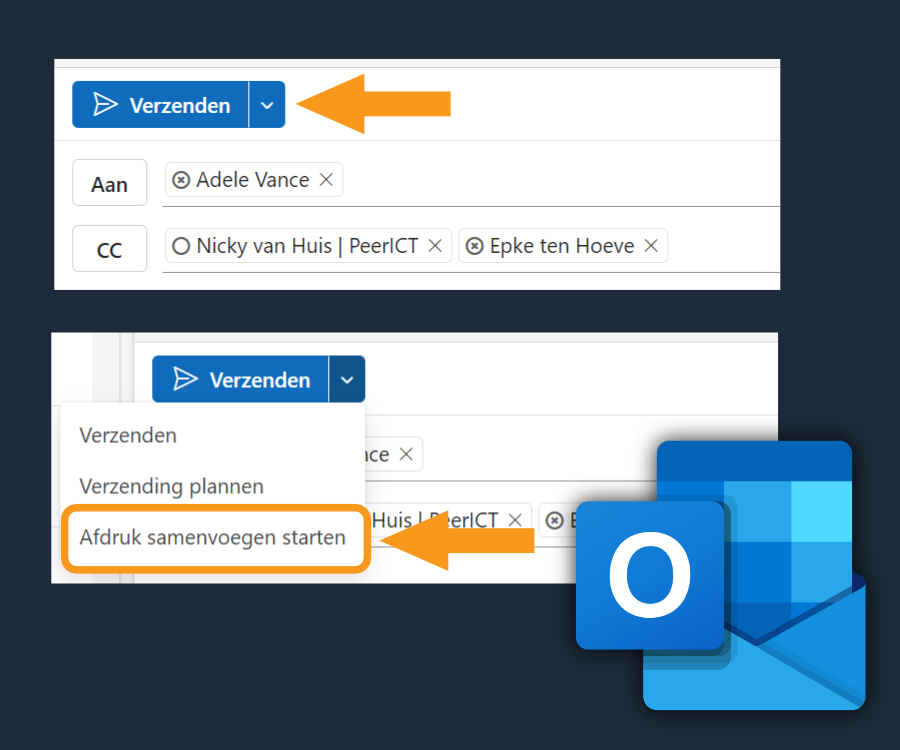Screen dimensions: 900x750
Task: Remove Adele Vance from the Aan field
Action: click(x=326, y=180)
